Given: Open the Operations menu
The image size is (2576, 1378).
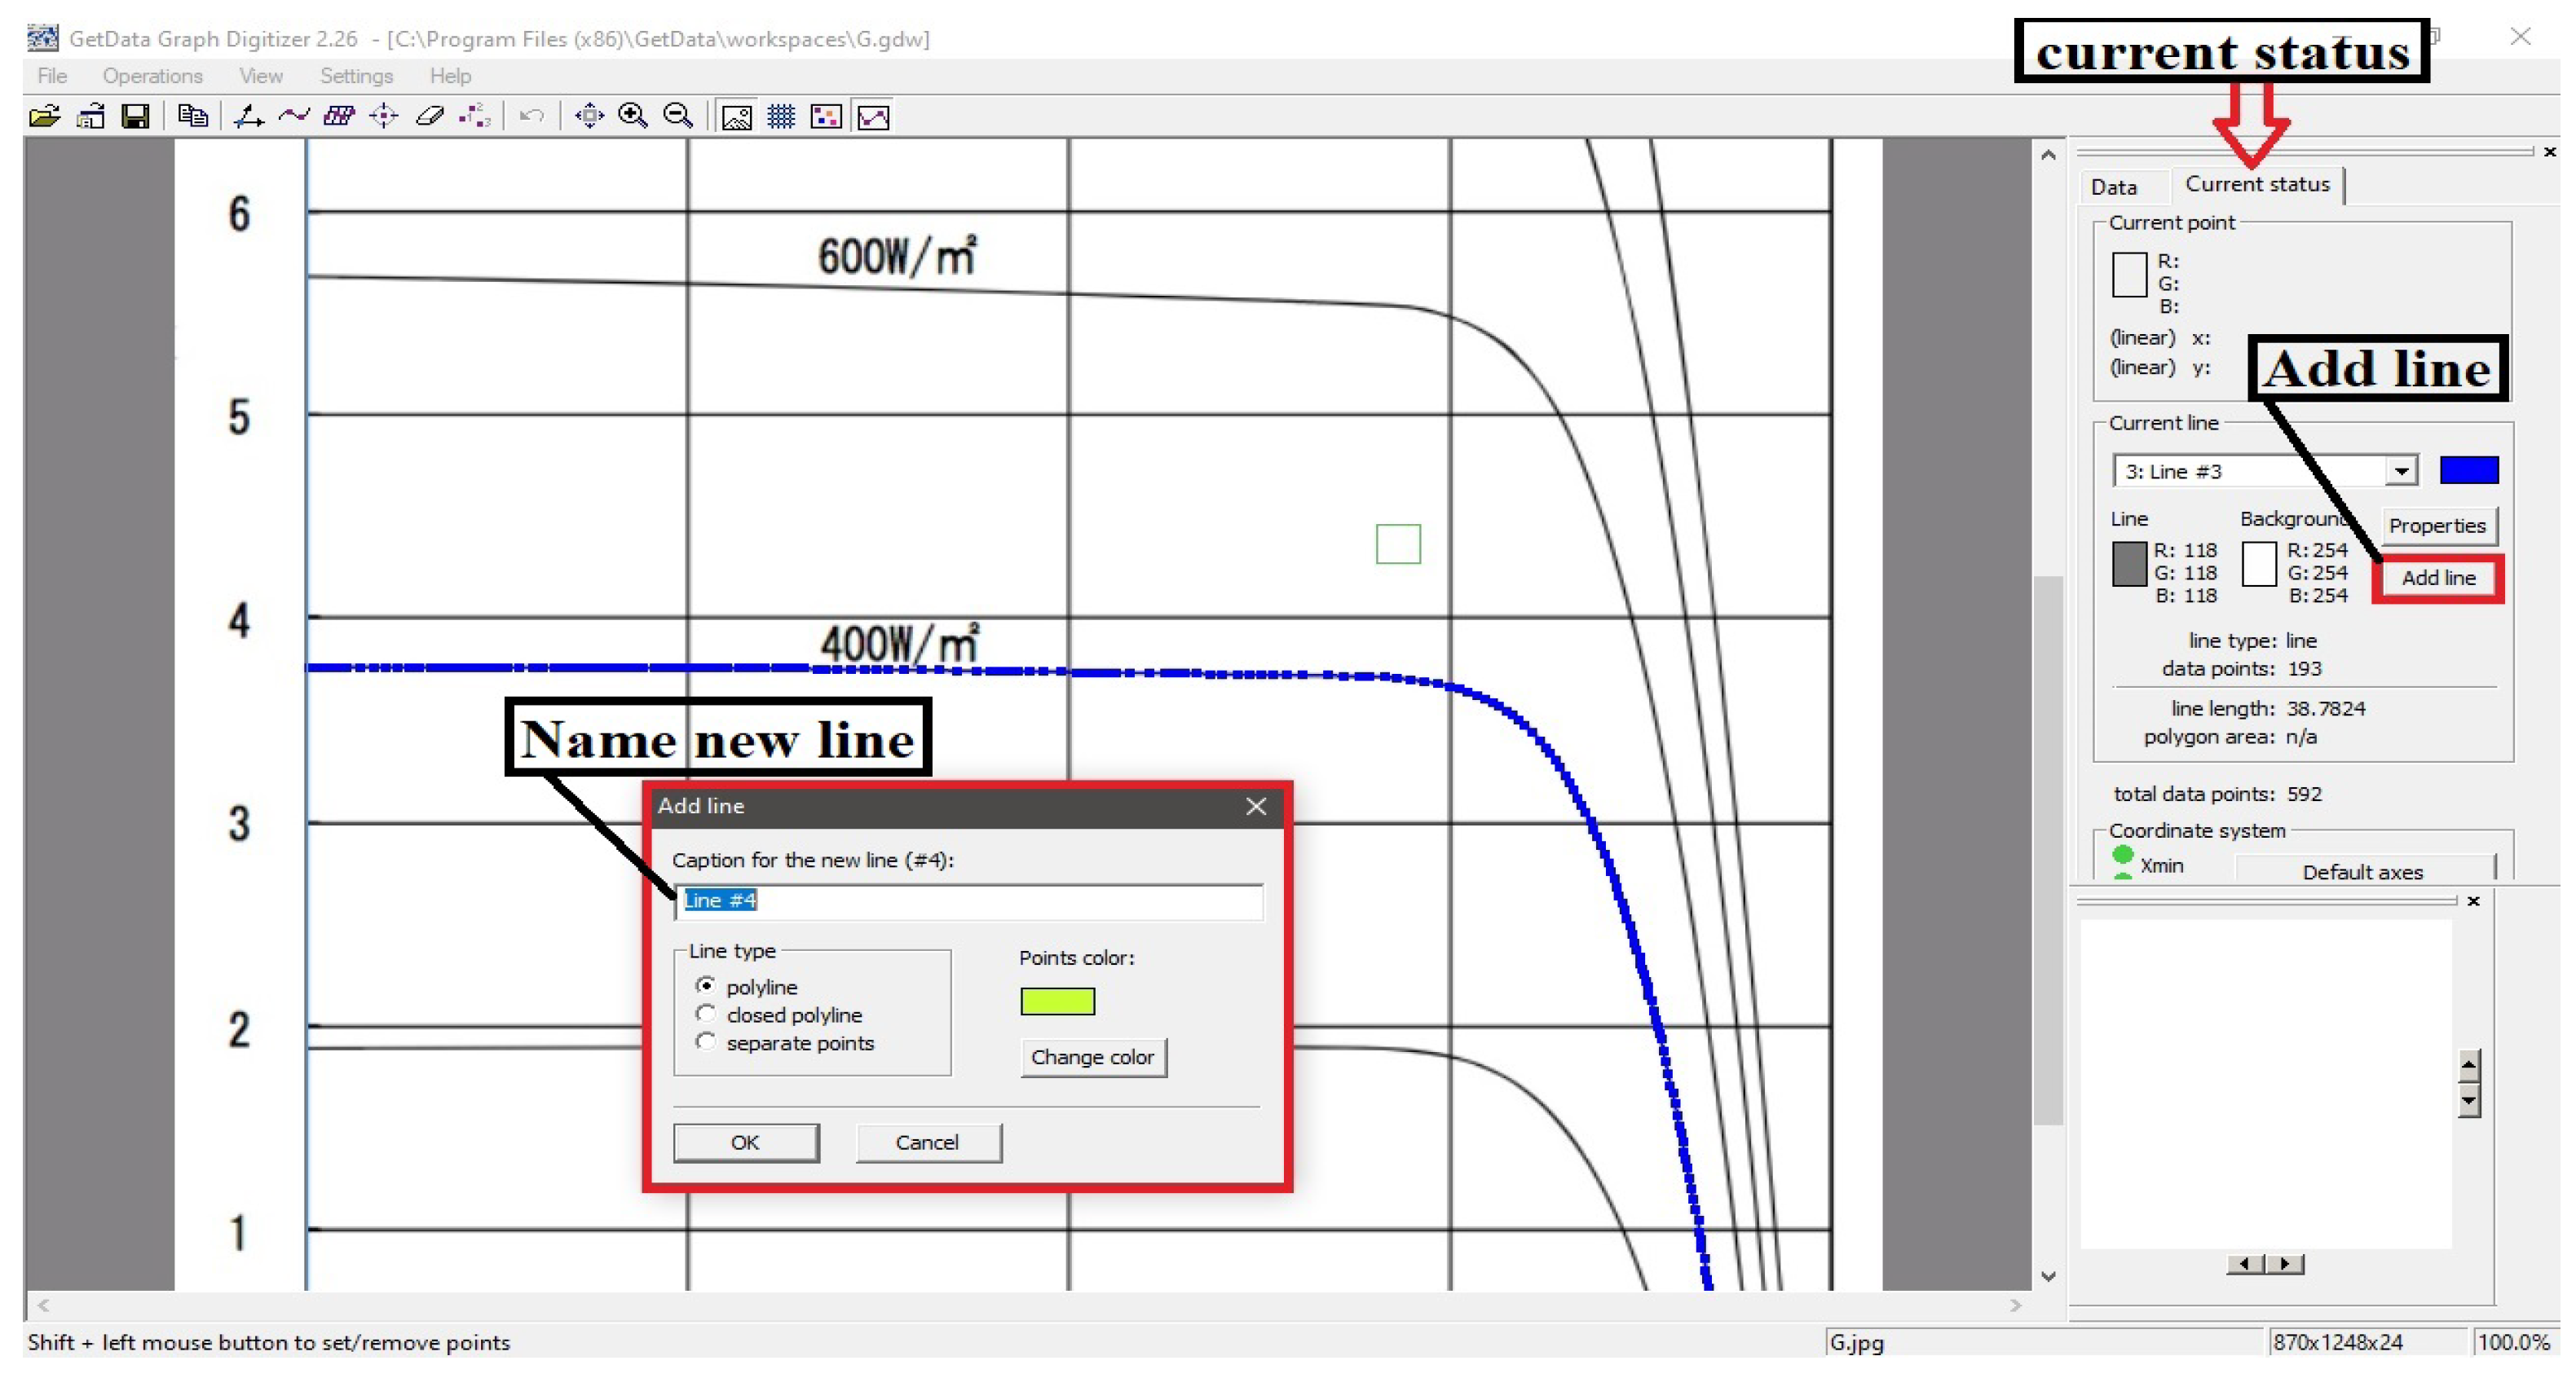Looking at the screenshot, I should pos(152,76).
